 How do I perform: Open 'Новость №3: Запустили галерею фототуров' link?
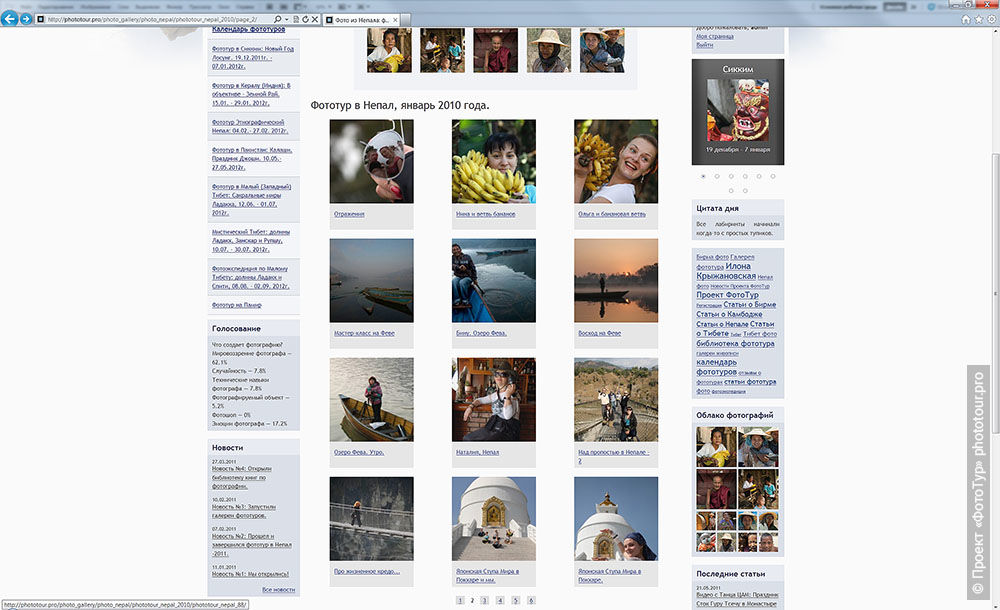click(244, 511)
